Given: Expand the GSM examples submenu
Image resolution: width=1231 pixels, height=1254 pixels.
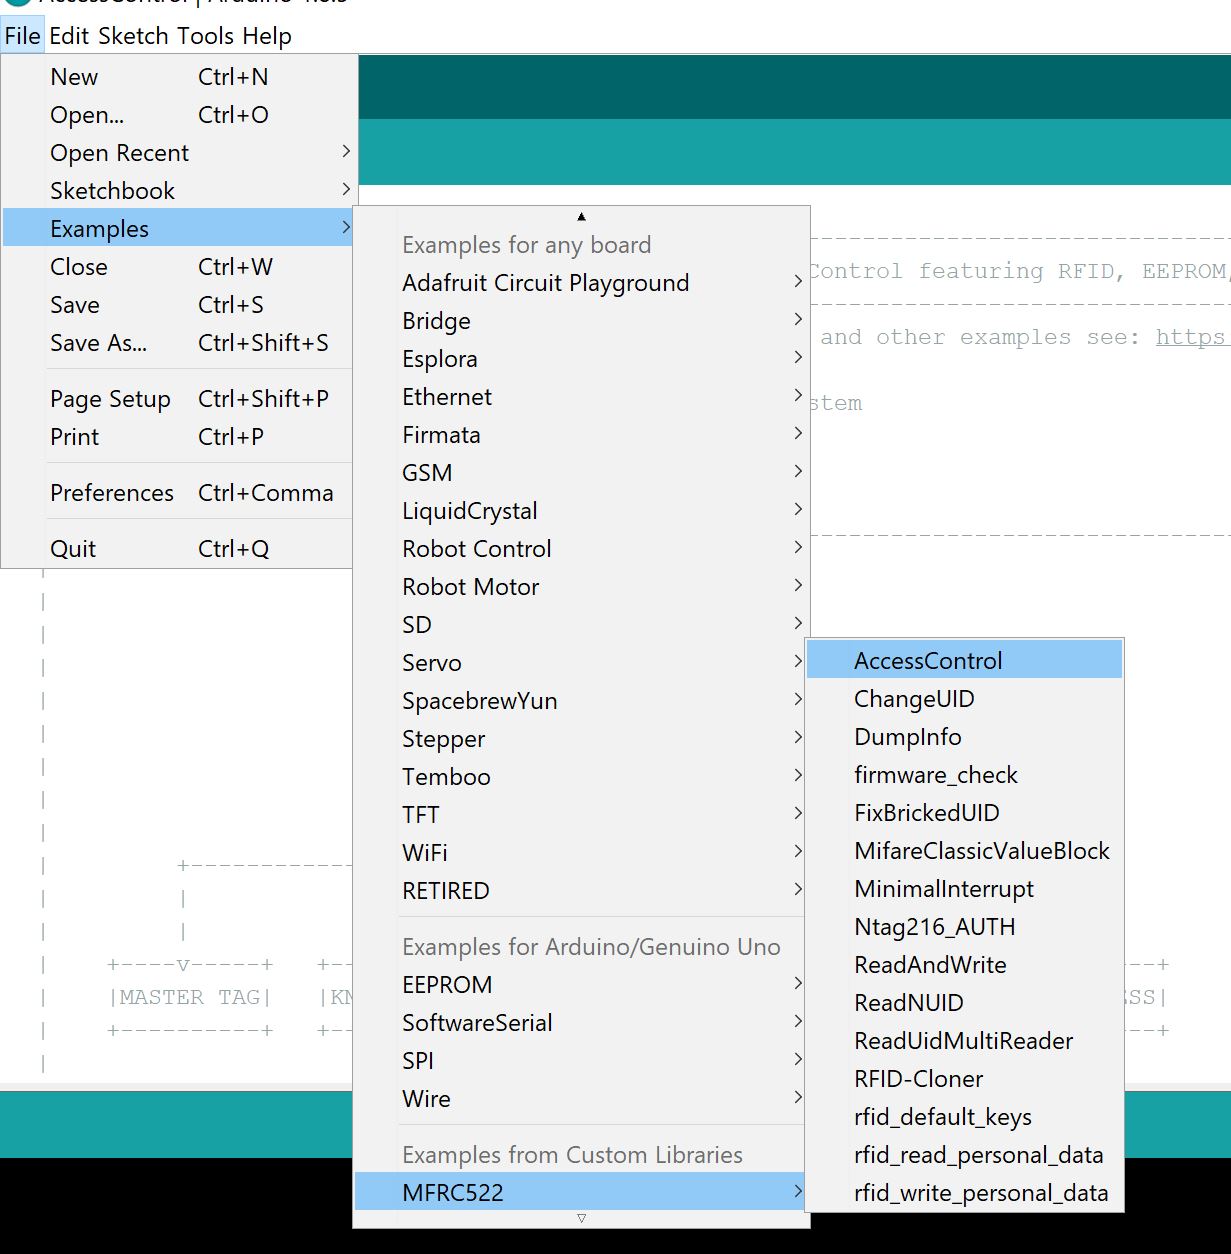Looking at the screenshot, I should click(581, 473).
